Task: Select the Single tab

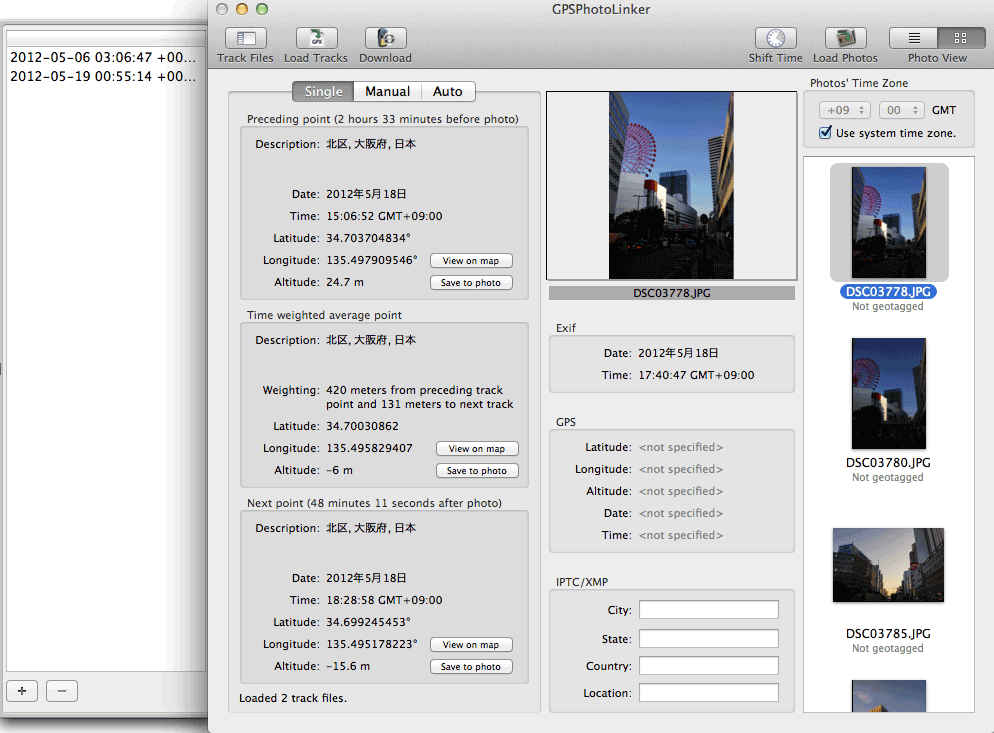Action: click(323, 91)
